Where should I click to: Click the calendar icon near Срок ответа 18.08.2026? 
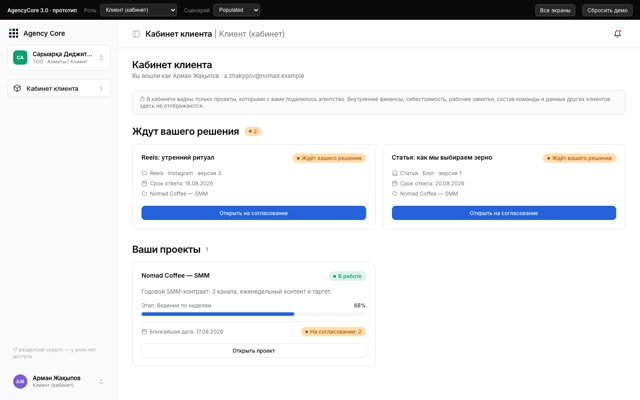pos(144,183)
